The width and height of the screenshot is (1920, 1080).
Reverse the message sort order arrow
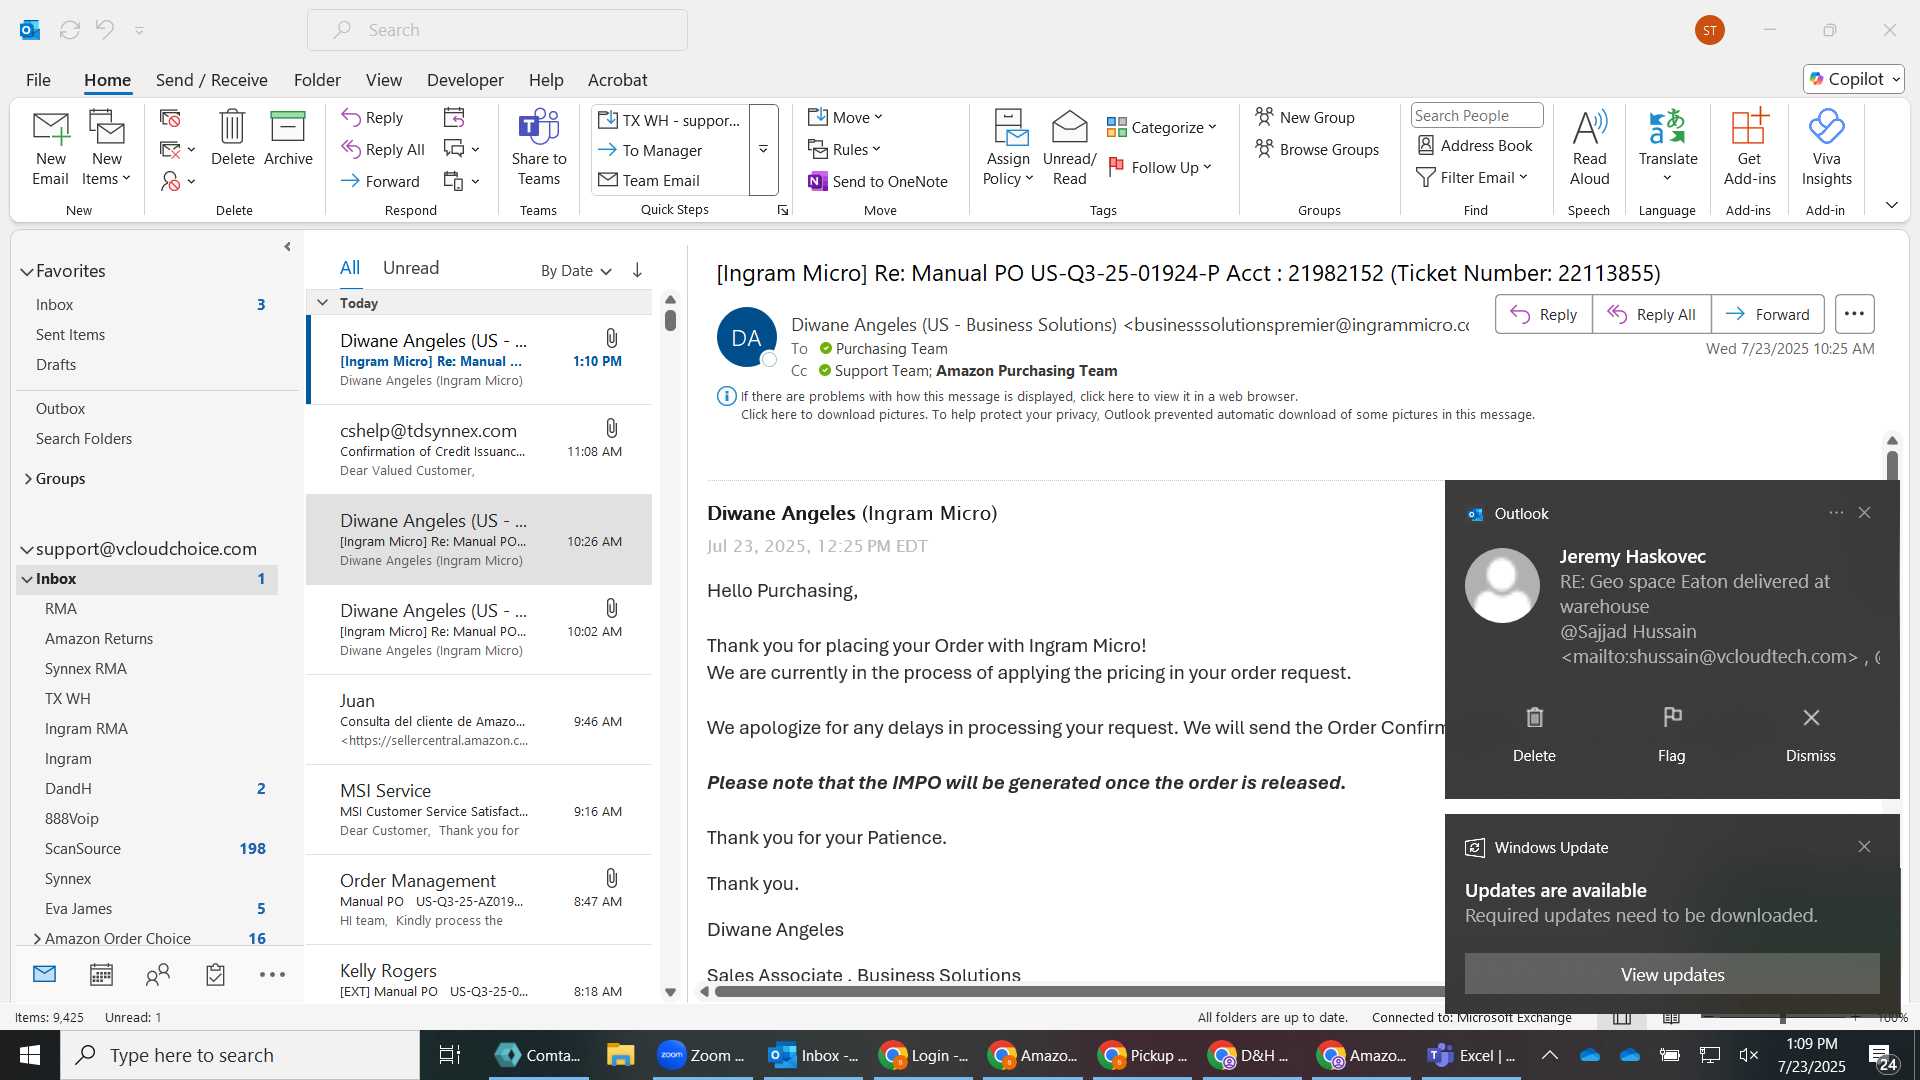[x=637, y=270]
